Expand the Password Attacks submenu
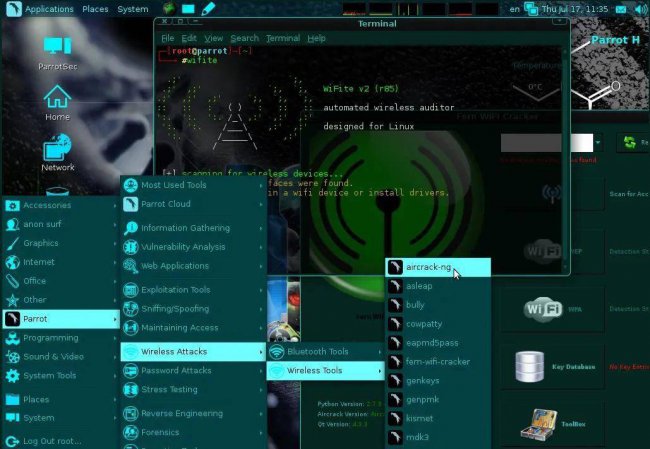Image resolution: width=650 pixels, height=449 pixels. tap(193, 370)
